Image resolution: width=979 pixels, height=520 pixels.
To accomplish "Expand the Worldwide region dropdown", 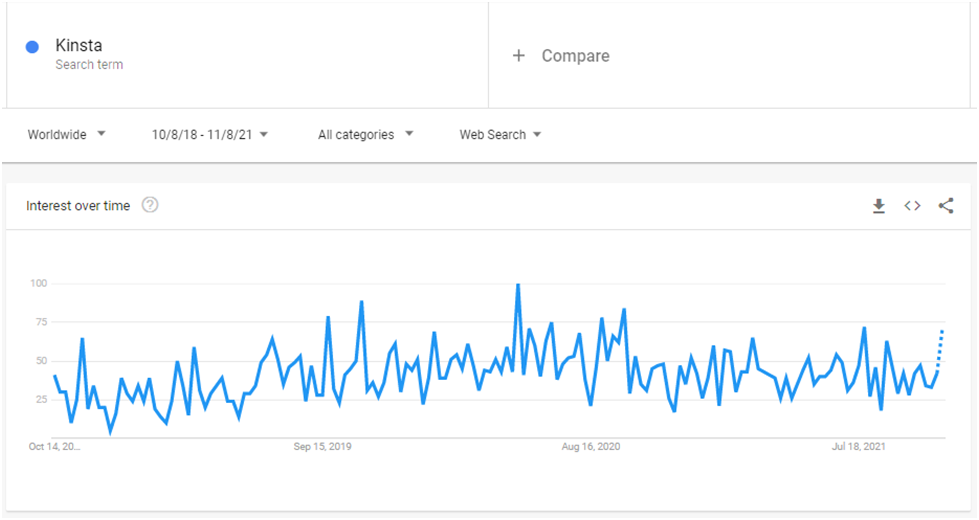I will (x=66, y=134).
